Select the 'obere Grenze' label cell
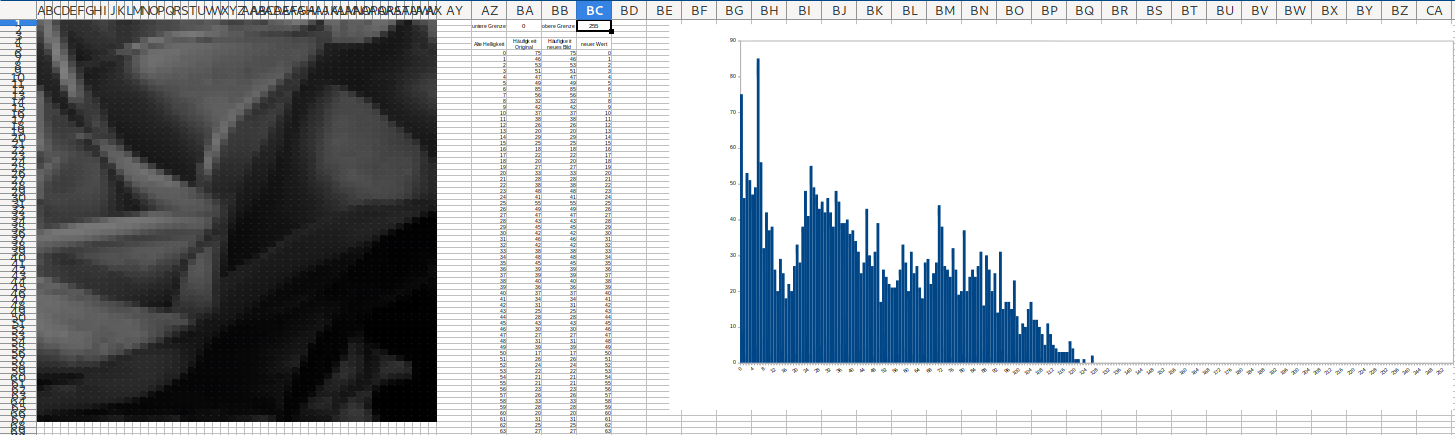1455x435 pixels. click(x=558, y=26)
